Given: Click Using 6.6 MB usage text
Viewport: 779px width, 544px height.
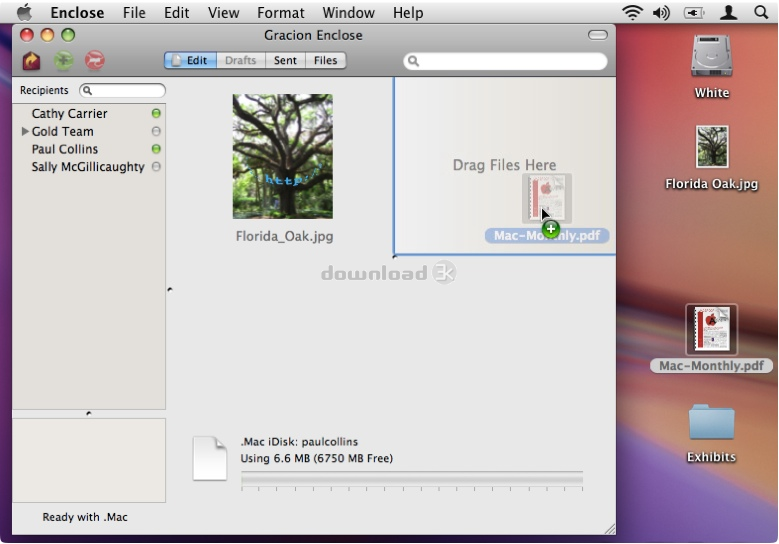Looking at the screenshot, I should coord(316,458).
